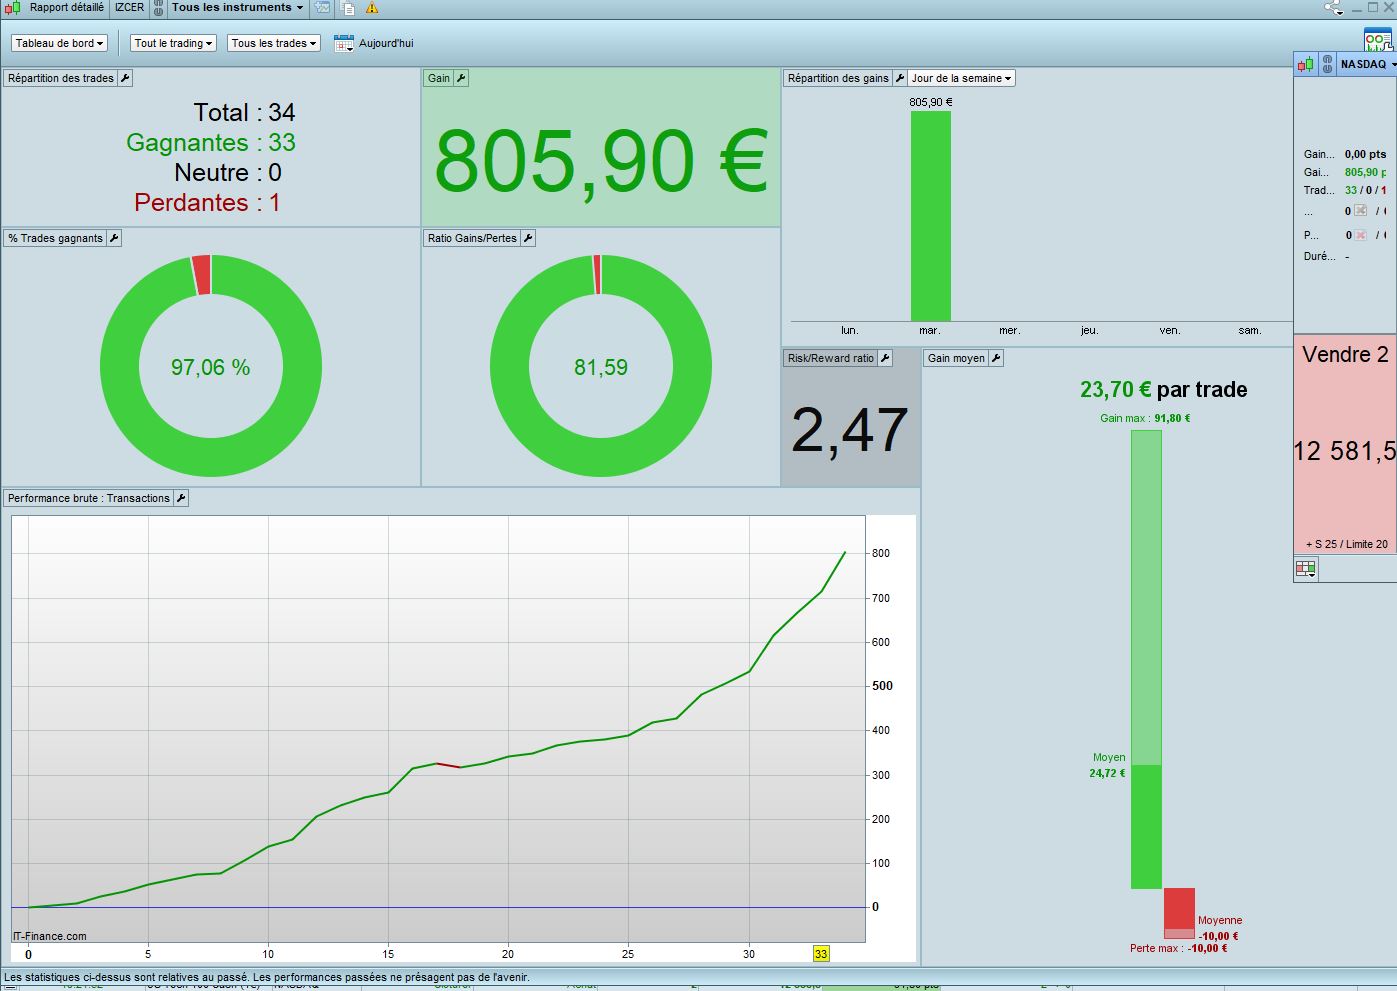Open the Tout le trading dropdown
Viewport: 1397px width, 991px height.
[x=173, y=43]
